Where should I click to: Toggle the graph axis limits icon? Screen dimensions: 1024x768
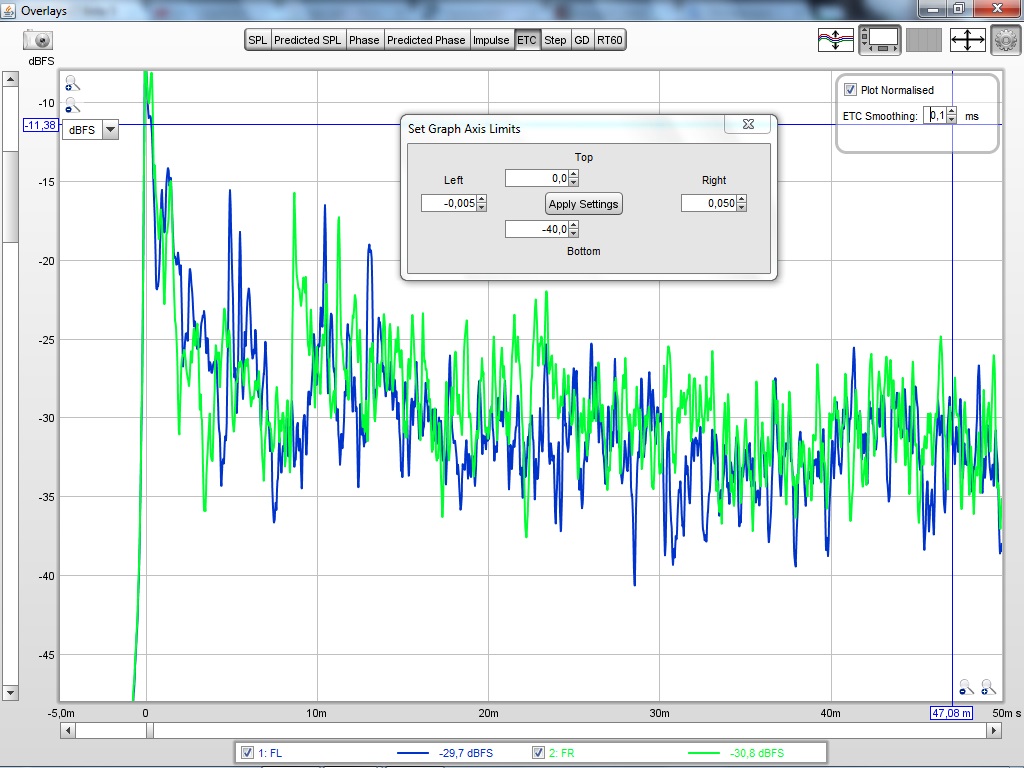tap(880, 40)
